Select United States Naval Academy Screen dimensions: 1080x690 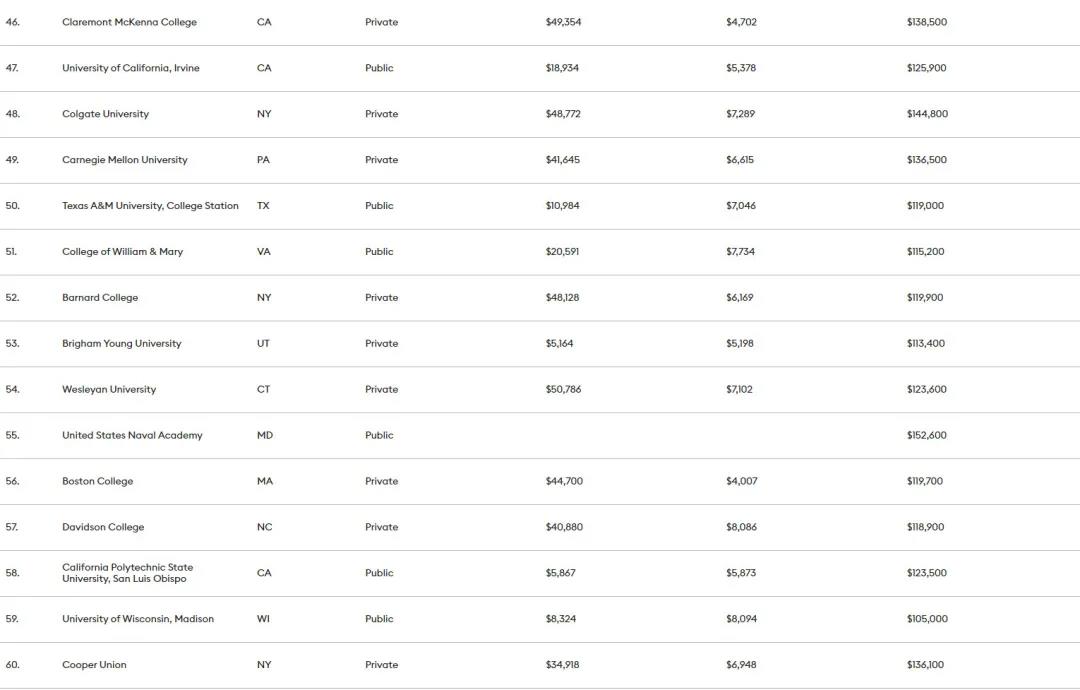click(132, 435)
